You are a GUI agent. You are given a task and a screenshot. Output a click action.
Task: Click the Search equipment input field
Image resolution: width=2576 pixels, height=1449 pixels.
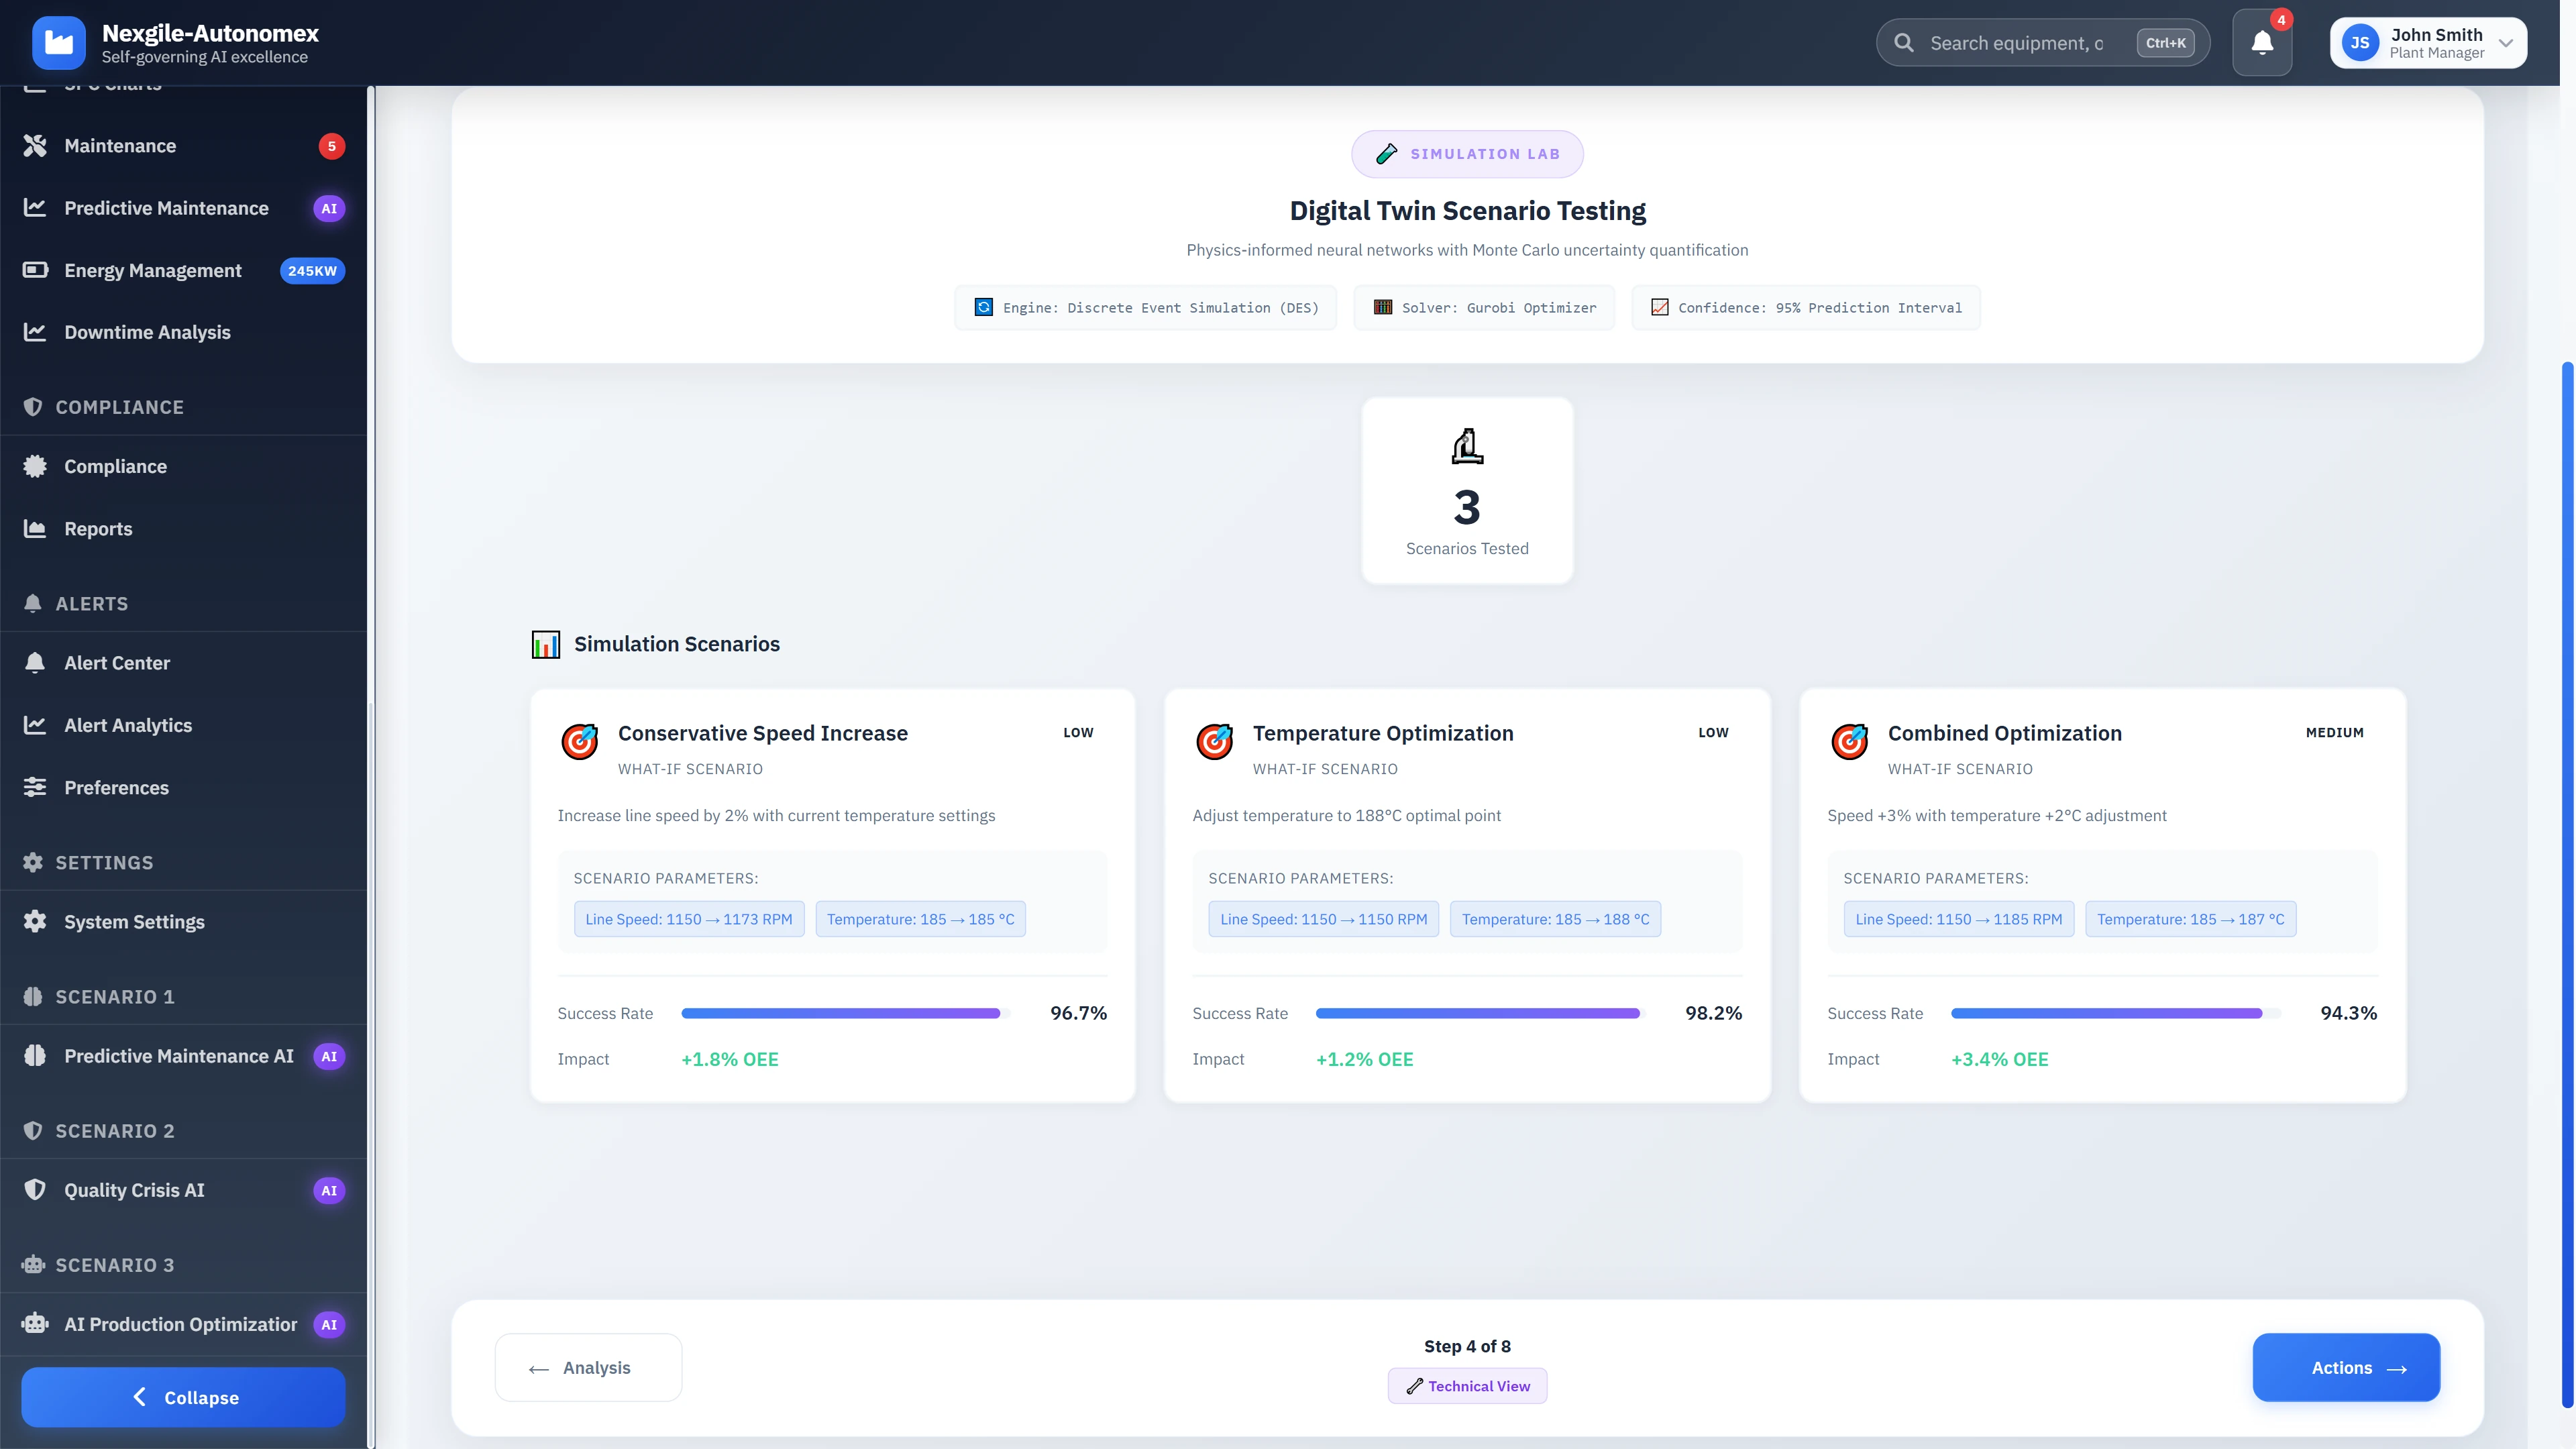(2015, 43)
